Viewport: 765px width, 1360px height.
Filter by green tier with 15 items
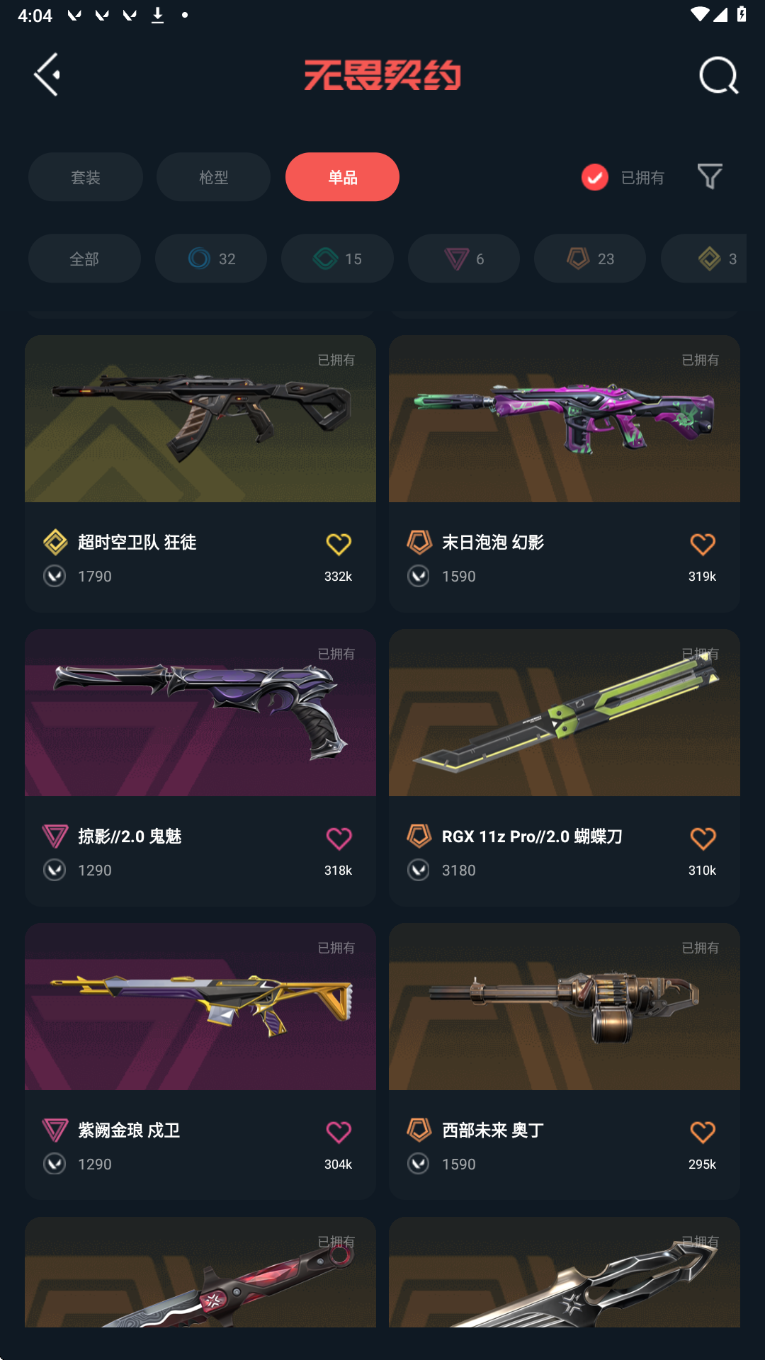click(x=337, y=259)
